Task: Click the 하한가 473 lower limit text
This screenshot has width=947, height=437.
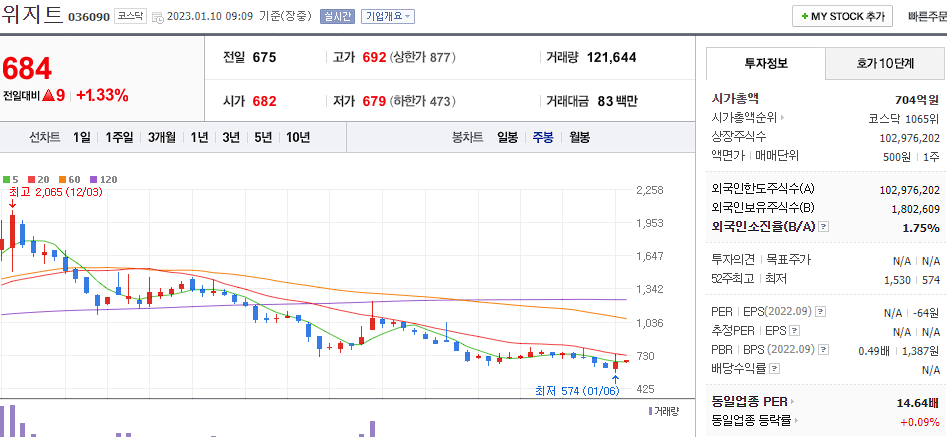Action: pyautogui.click(x=423, y=101)
